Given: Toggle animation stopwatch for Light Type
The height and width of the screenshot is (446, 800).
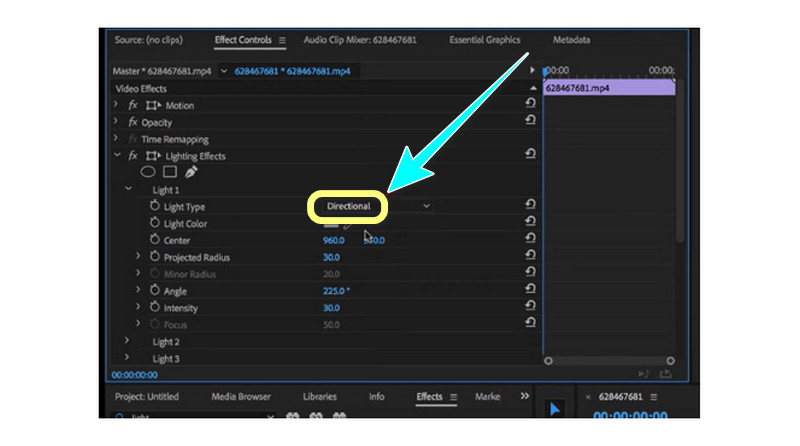Looking at the screenshot, I should tap(154, 206).
